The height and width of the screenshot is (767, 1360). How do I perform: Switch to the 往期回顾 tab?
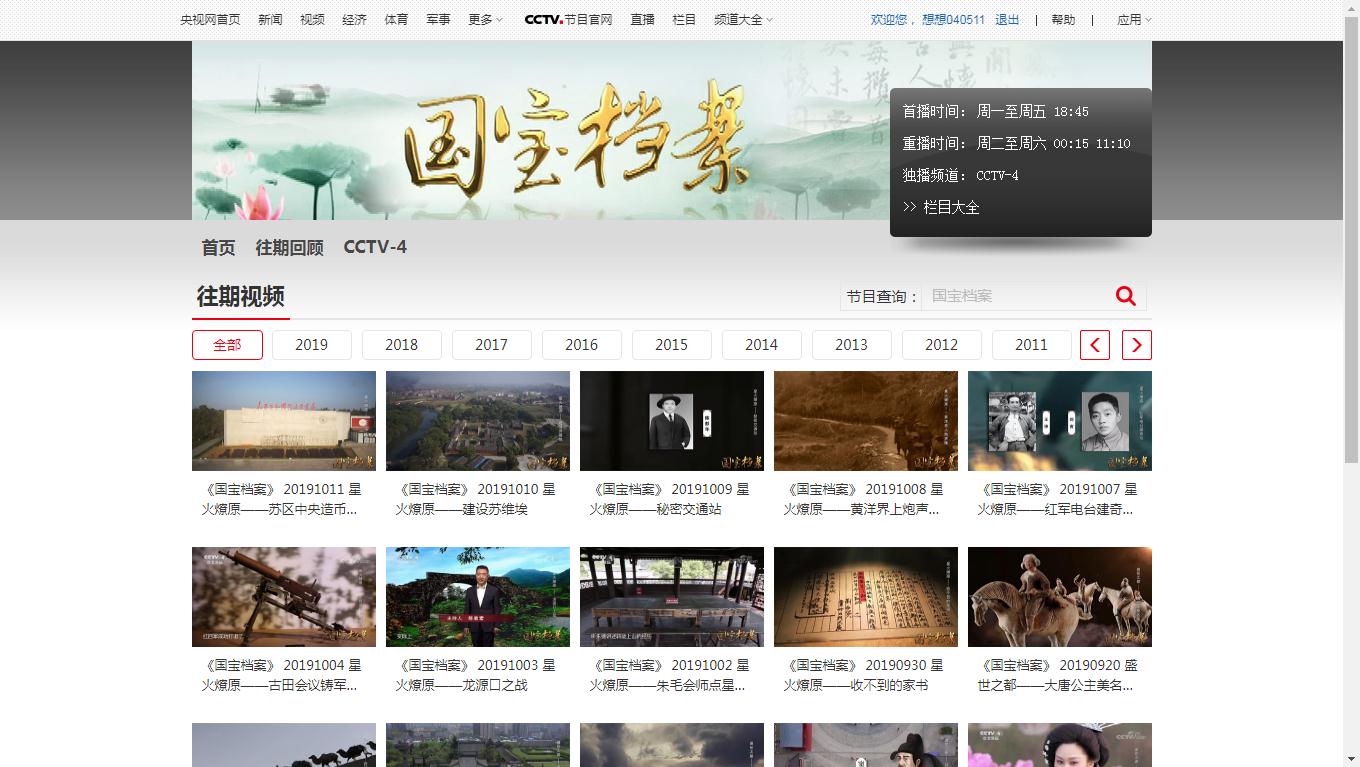[289, 247]
